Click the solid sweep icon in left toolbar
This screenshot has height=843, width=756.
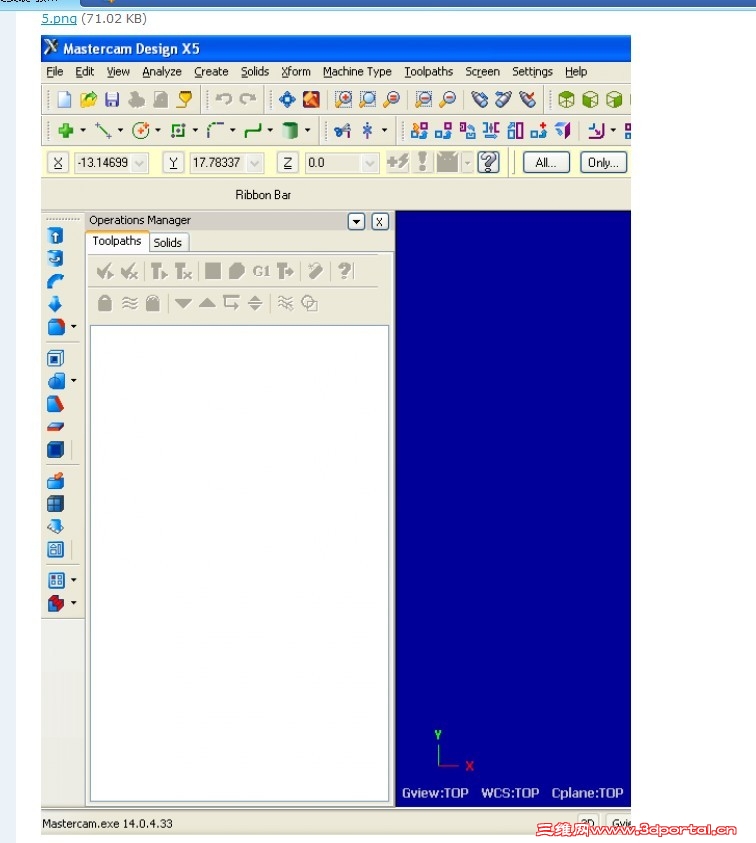coord(55,281)
